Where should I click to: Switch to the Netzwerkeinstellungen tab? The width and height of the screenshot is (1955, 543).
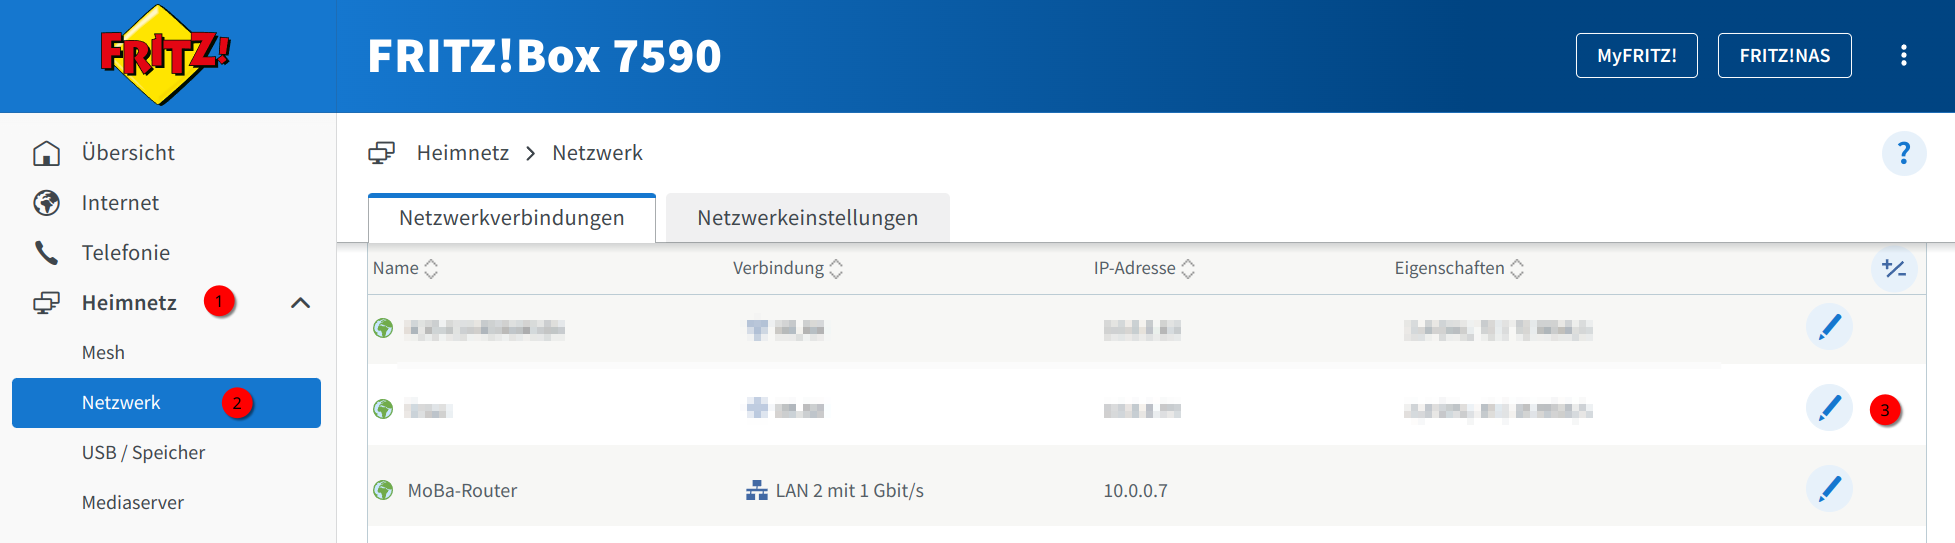pos(807,218)
